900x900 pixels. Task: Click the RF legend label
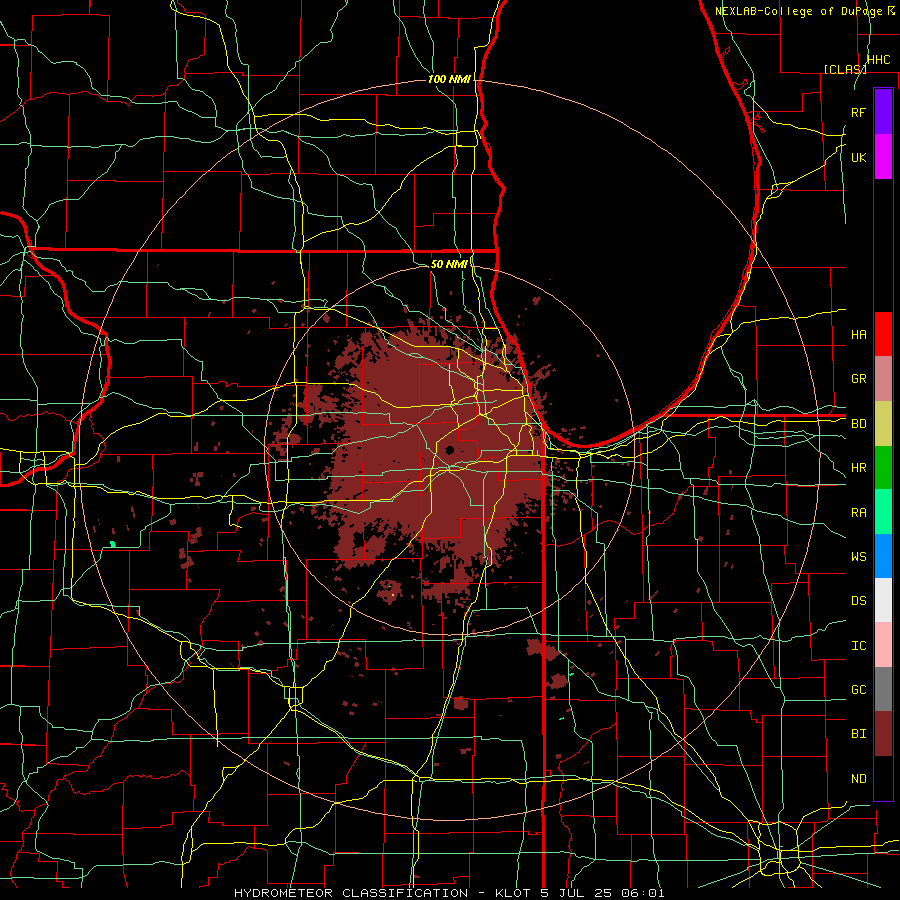858,112
